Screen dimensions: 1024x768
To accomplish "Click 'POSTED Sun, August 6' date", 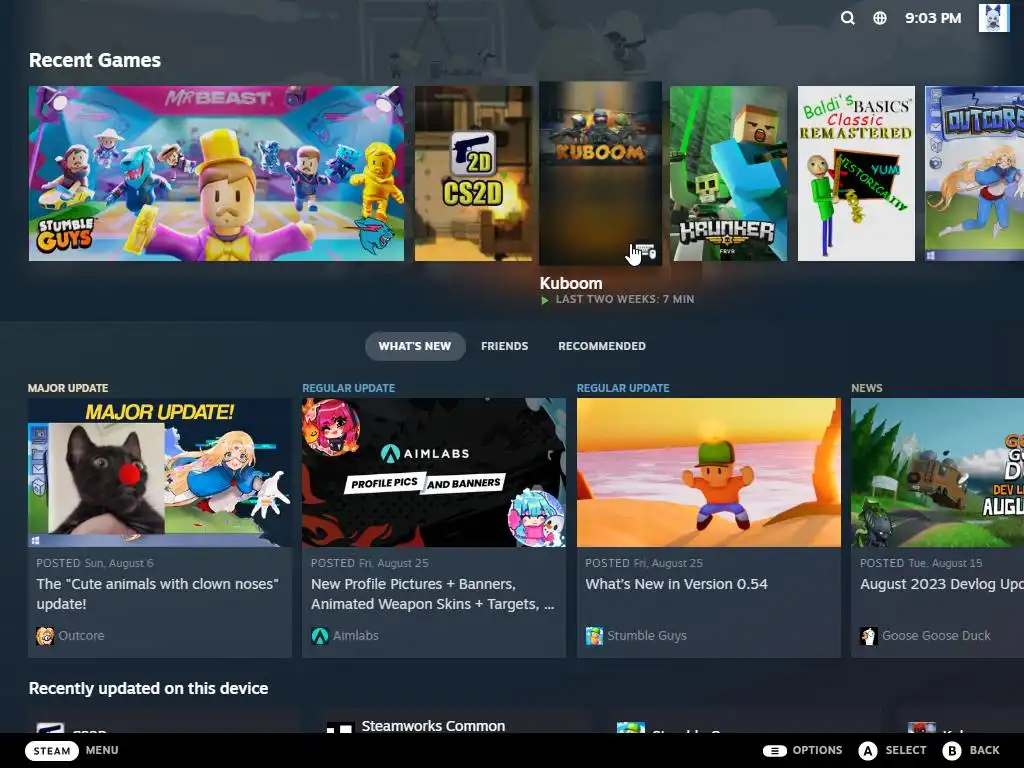I will tap(95, 563).
